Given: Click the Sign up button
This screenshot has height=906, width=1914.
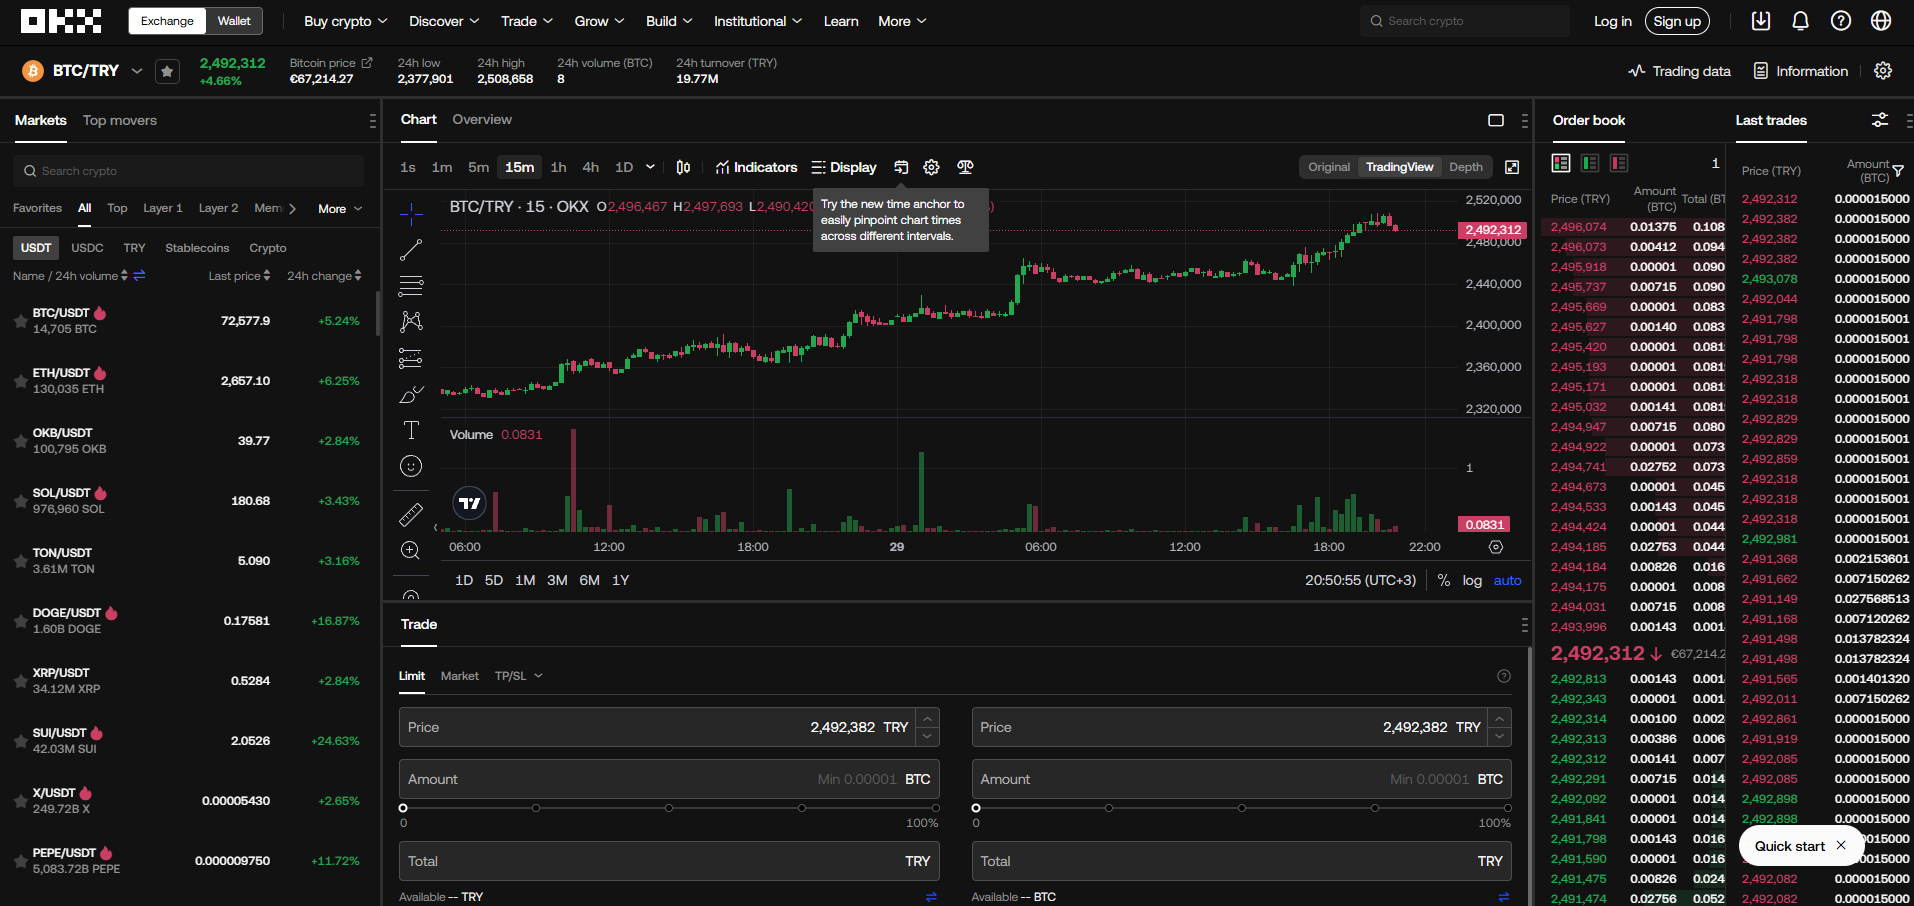Looking at the screenshot, I should tap(1677, 21).
